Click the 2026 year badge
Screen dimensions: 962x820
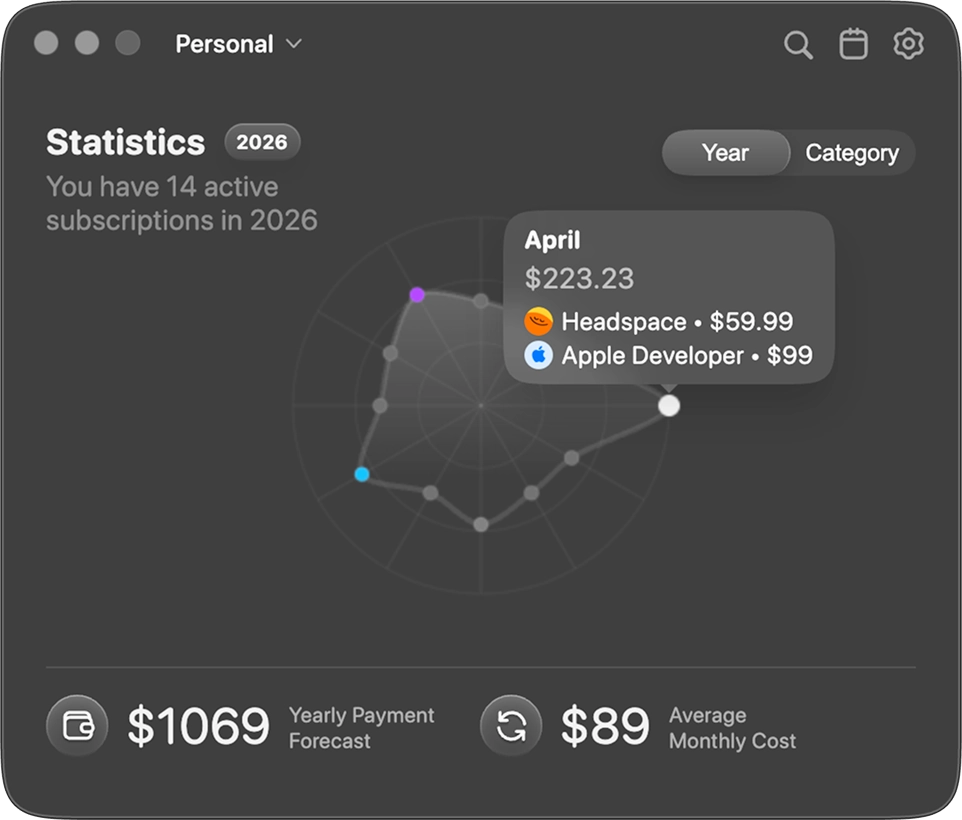[262, 143]
